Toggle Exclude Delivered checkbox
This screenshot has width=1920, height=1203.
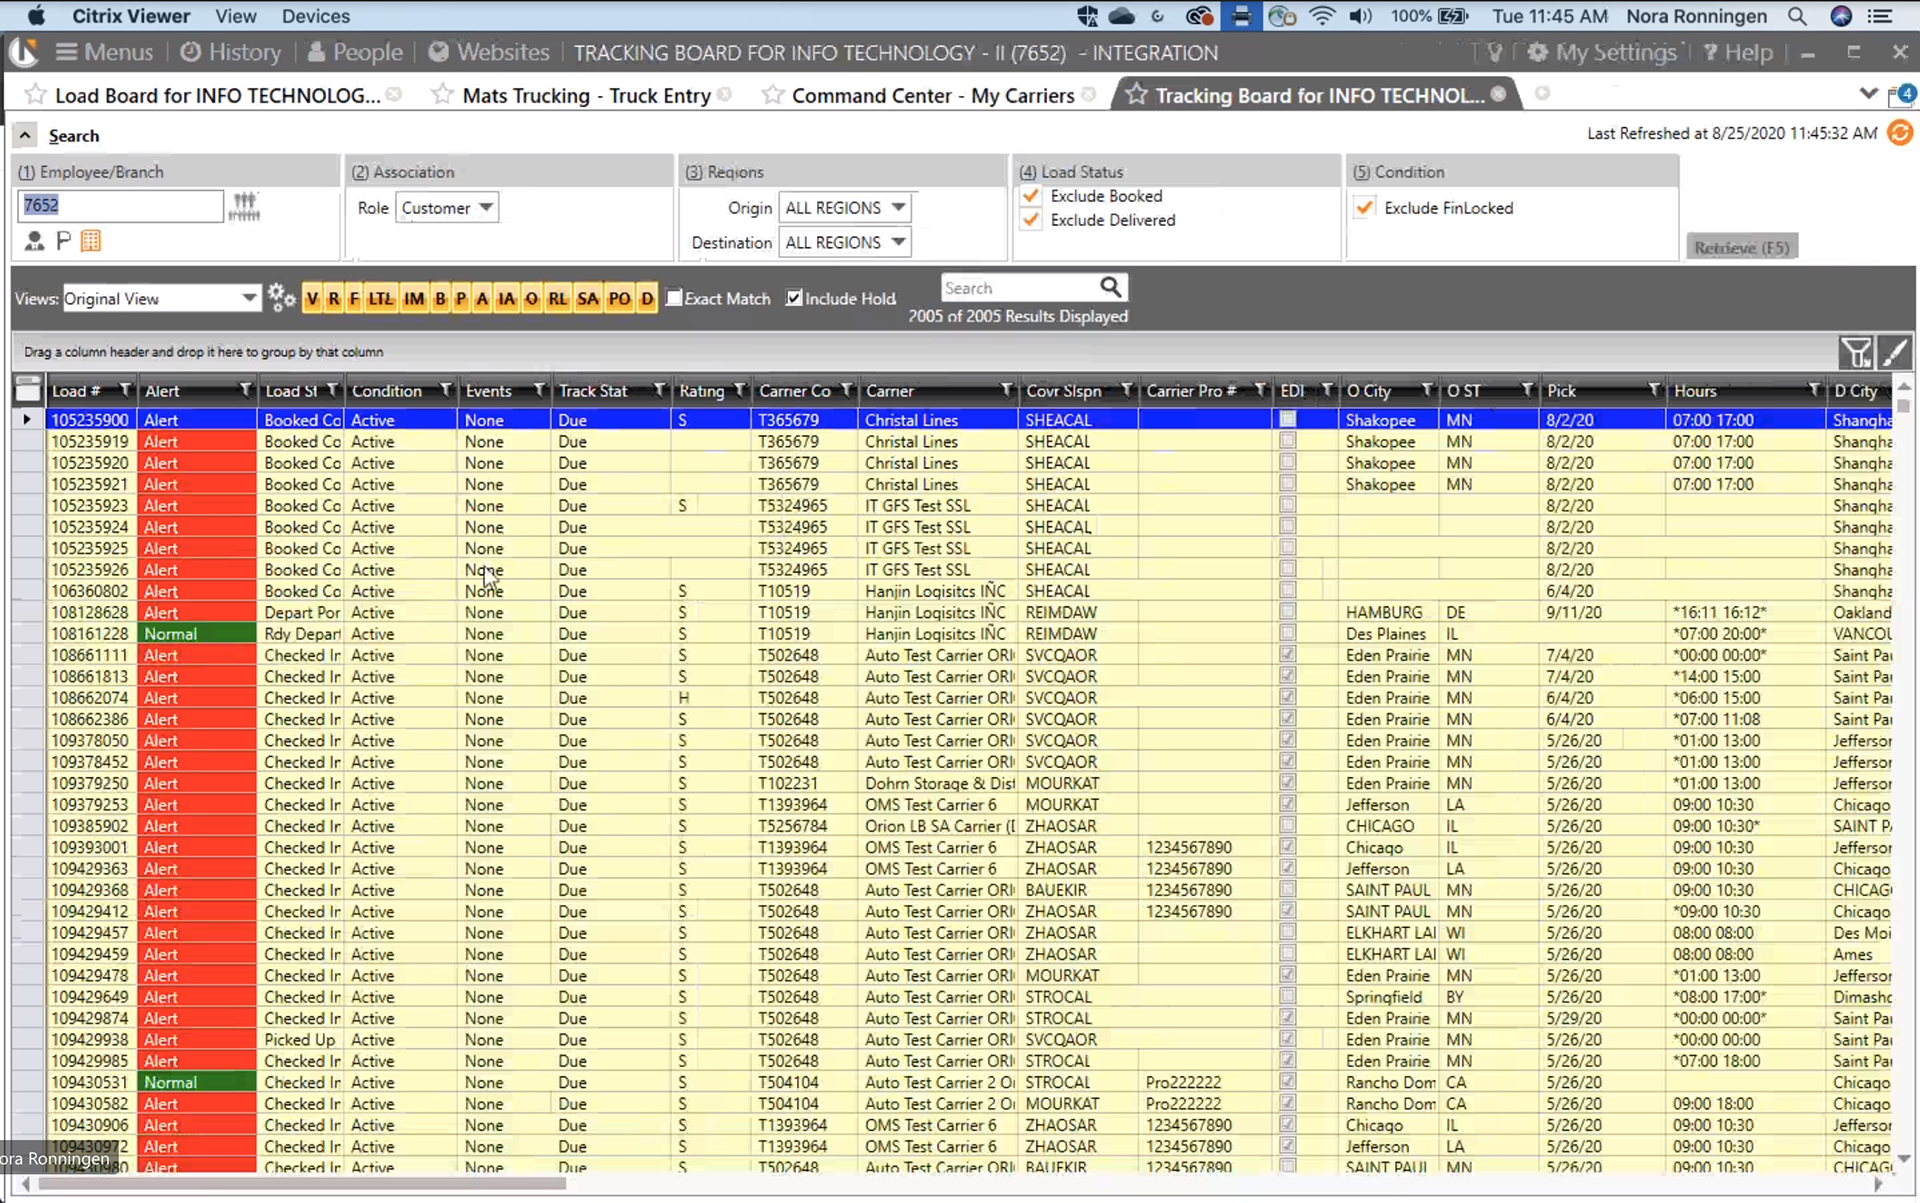[x=1031, y=220]
